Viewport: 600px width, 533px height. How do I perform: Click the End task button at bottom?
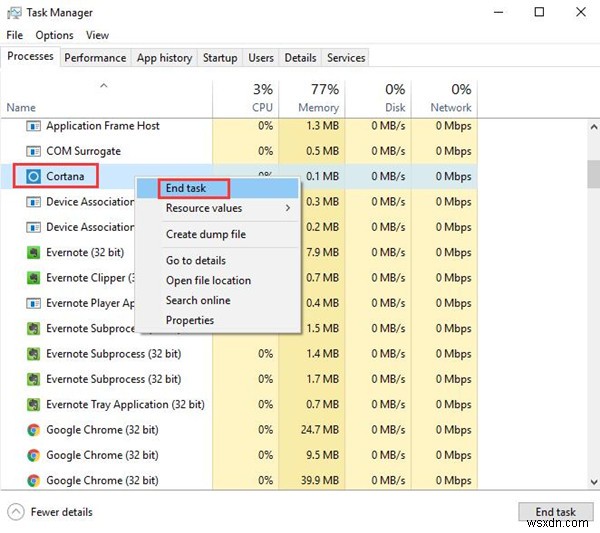(x=555, y=512)
